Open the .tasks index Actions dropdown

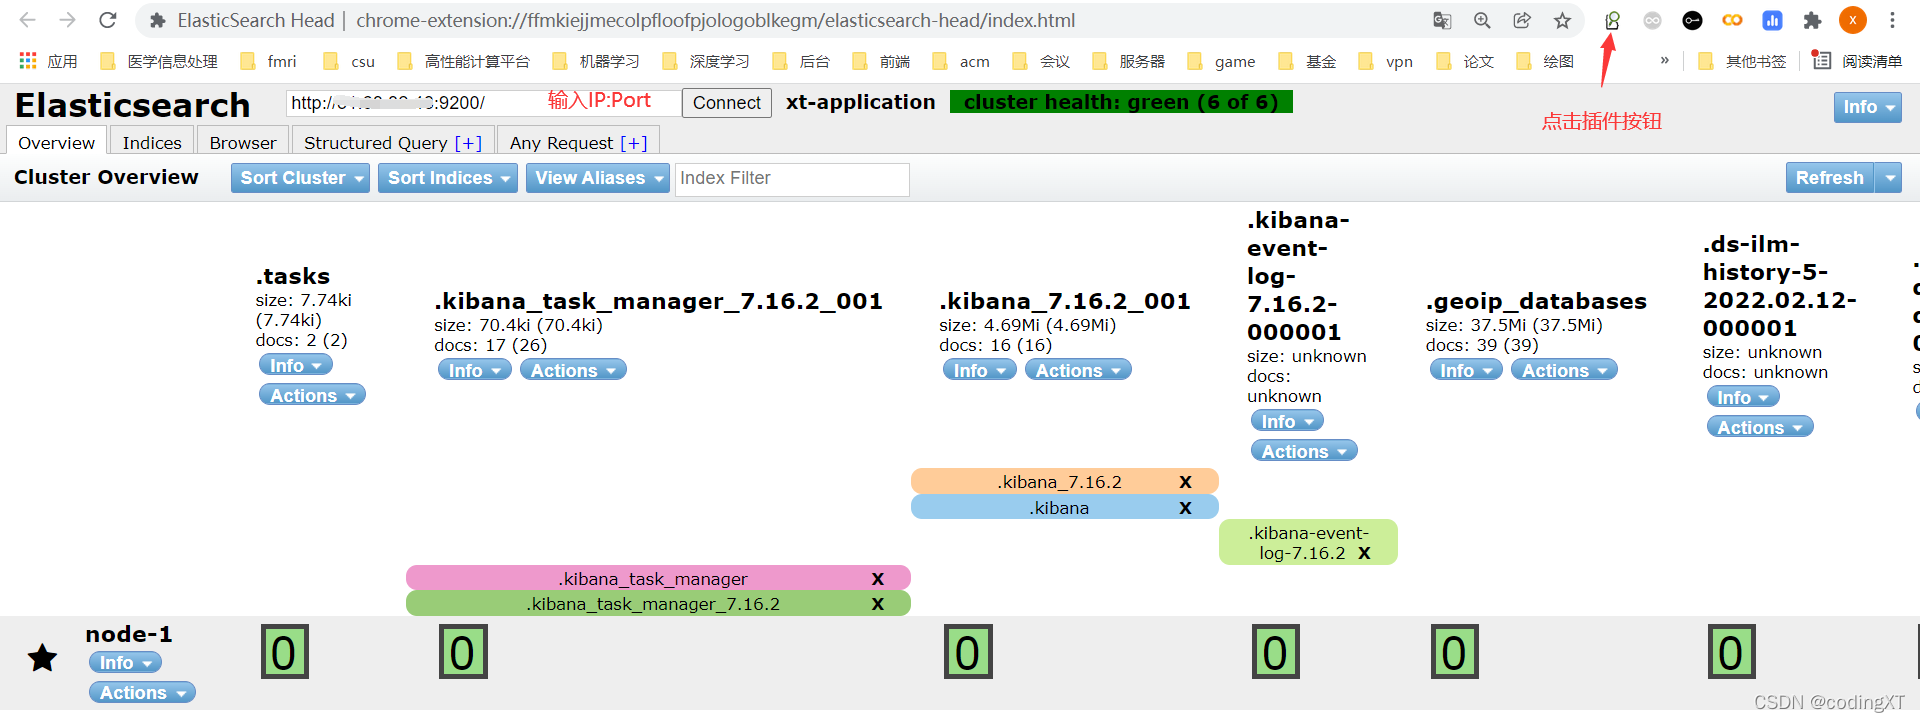(x=312, y=396)
